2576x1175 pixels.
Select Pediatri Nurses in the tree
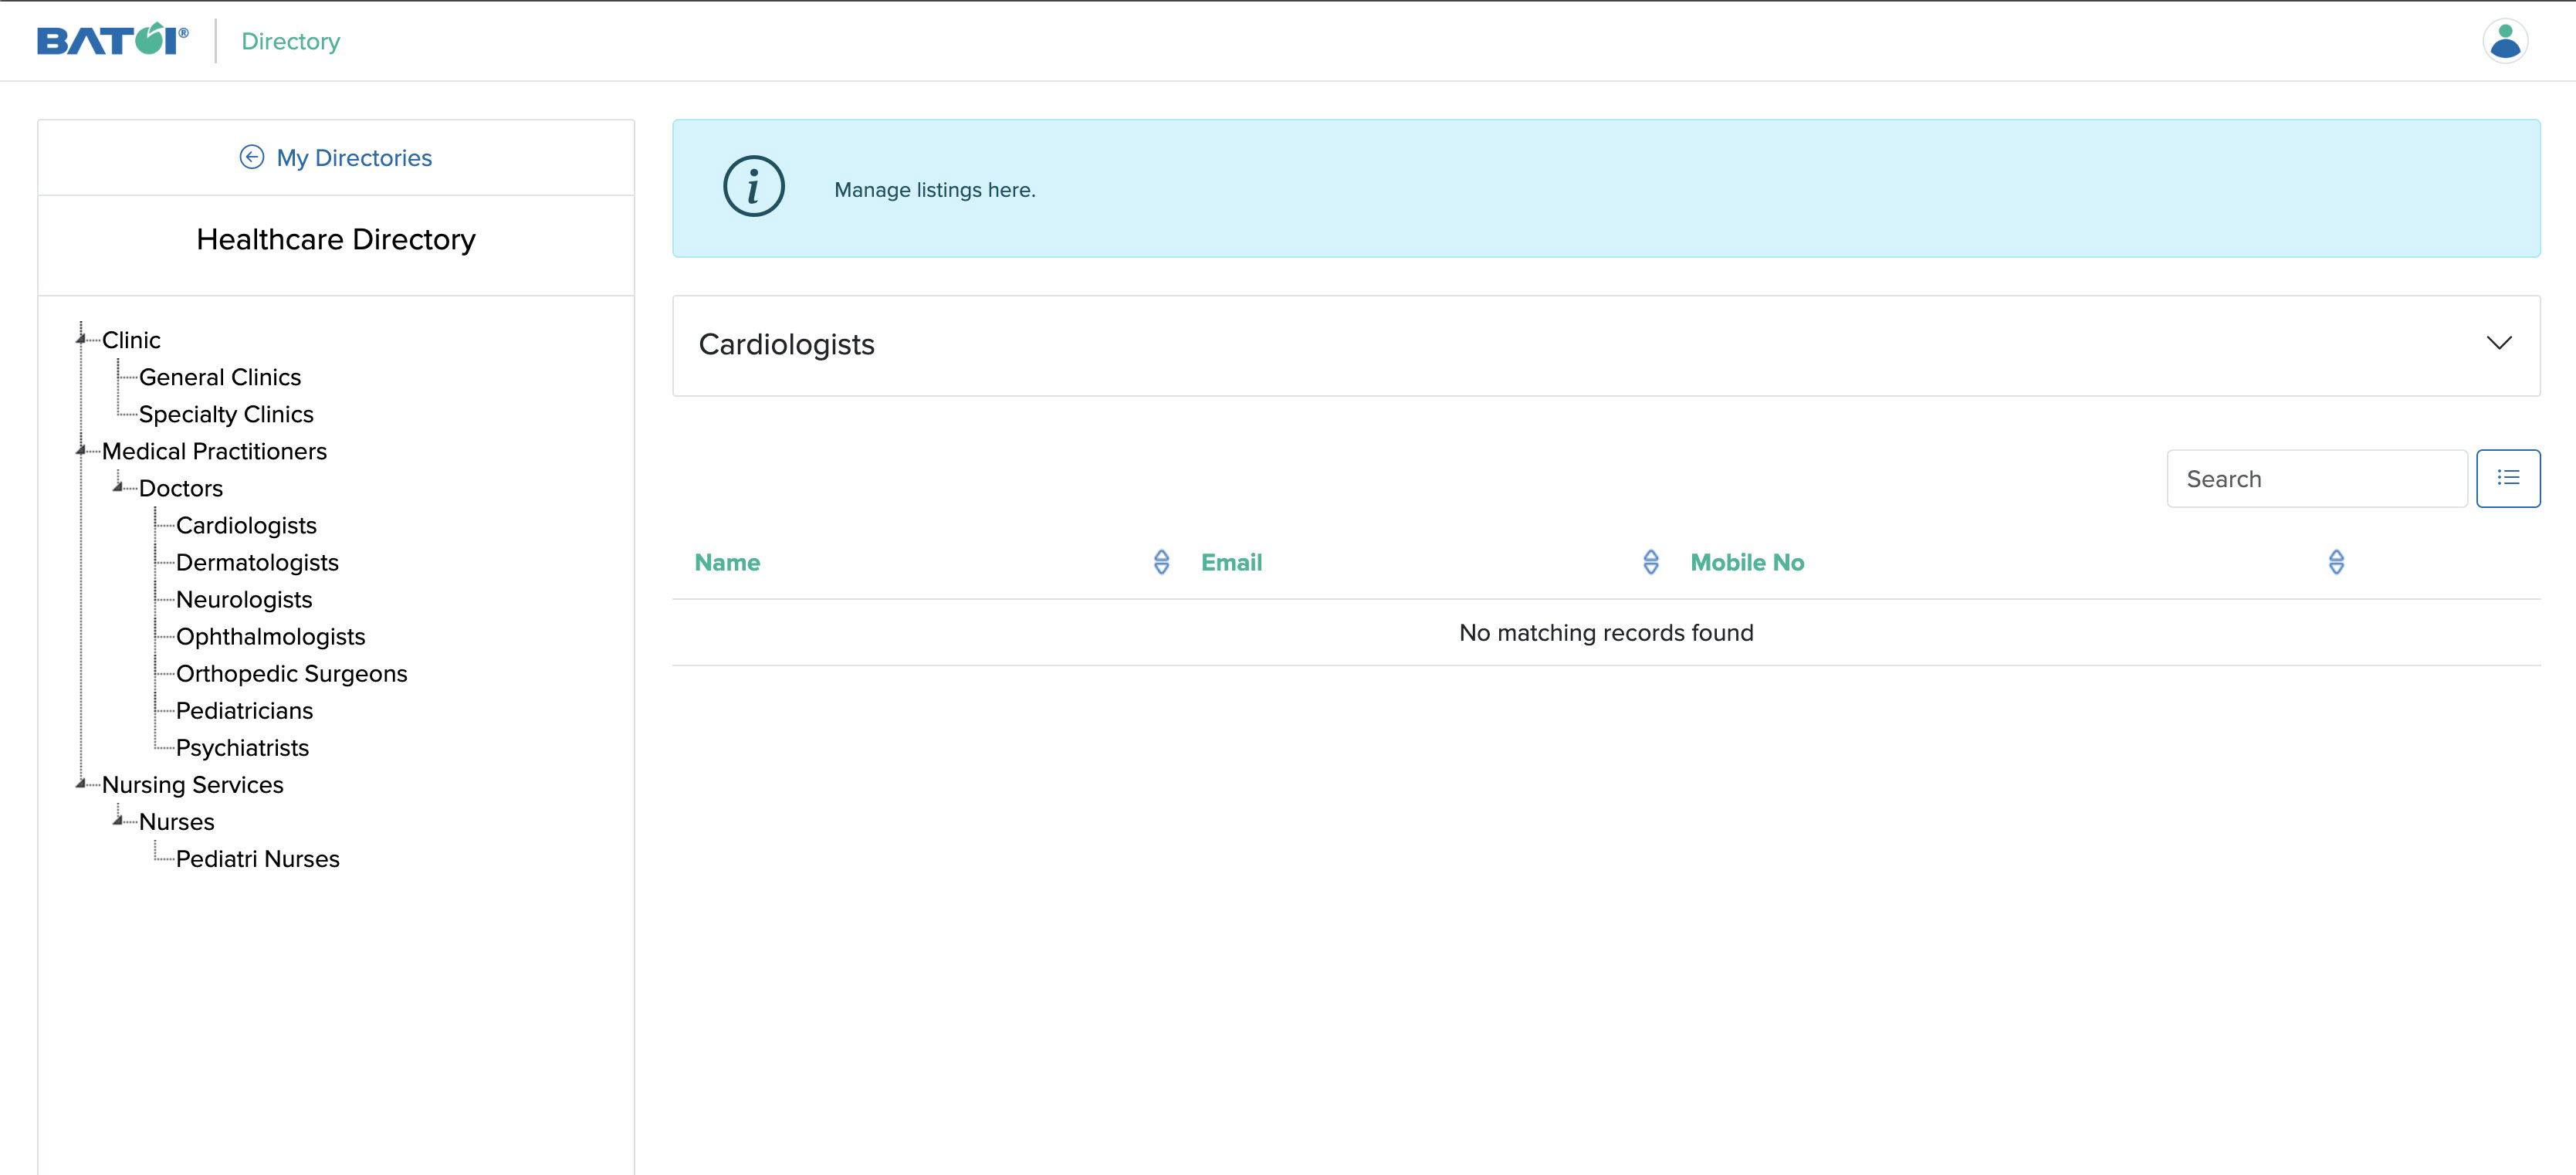tap(257, 858)
